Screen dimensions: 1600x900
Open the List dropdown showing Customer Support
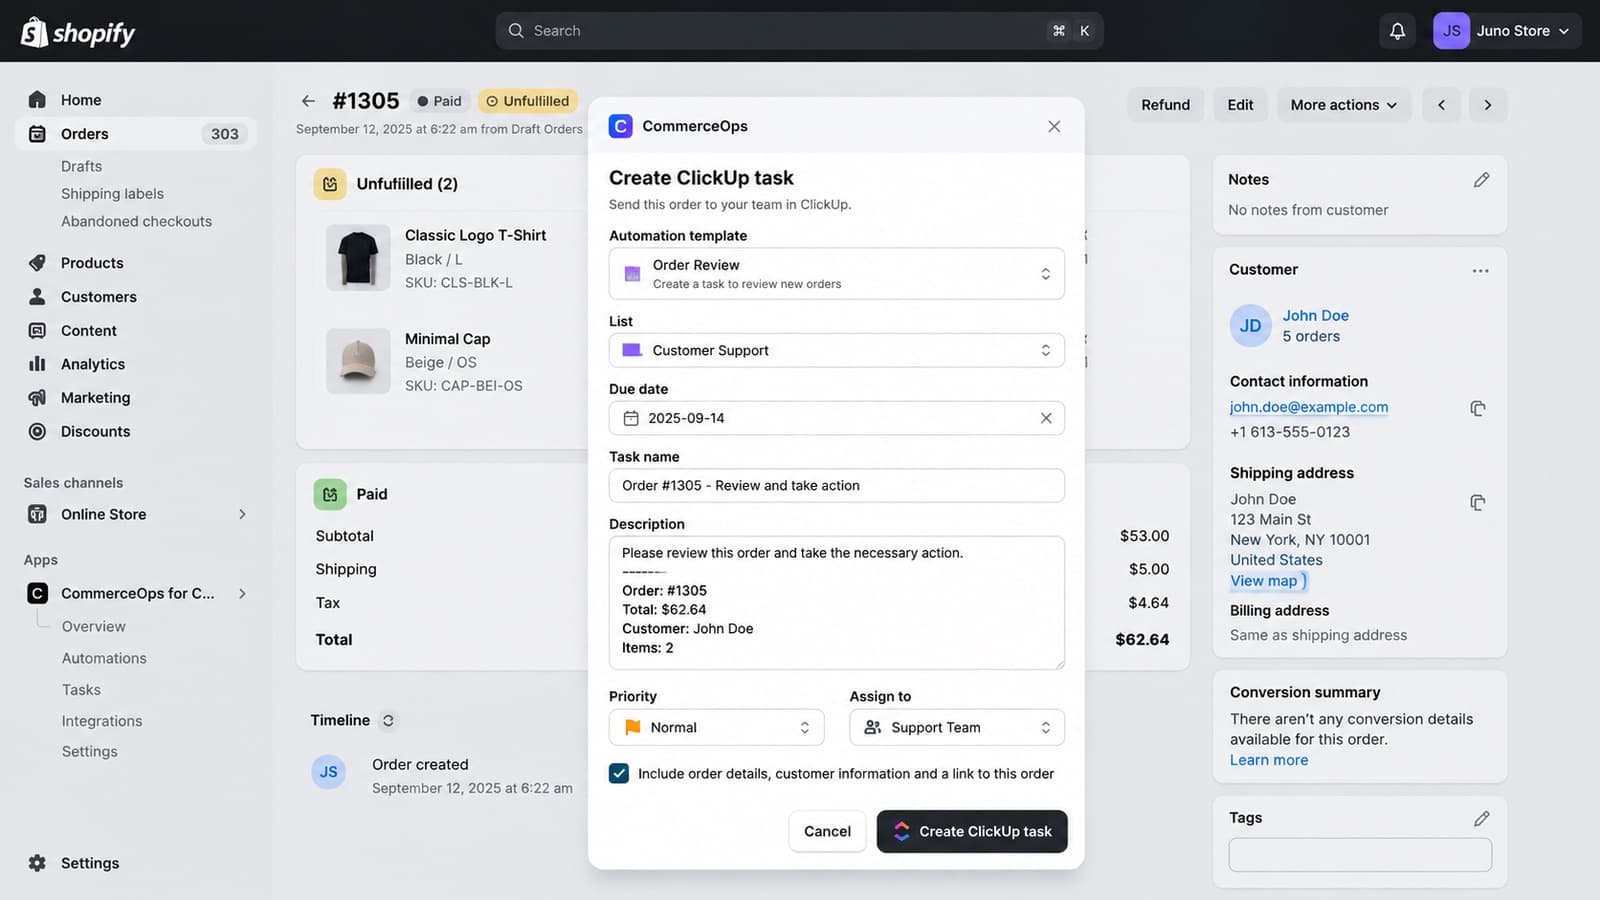(836, 350)
